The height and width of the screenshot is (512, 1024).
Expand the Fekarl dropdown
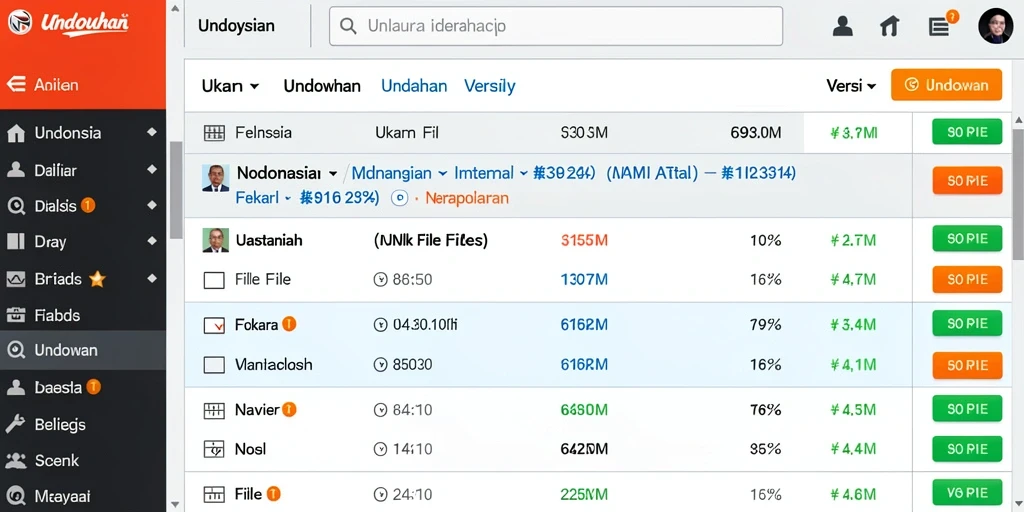[287, 198]
